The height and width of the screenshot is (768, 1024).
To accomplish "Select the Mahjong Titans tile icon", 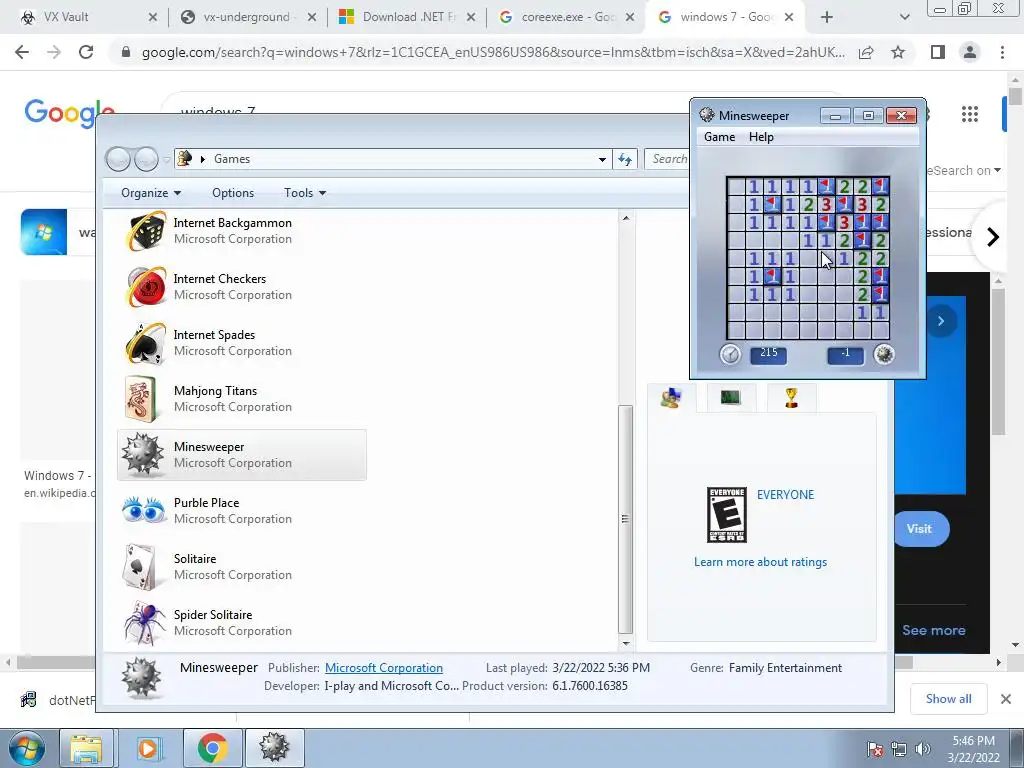I will (141, 399).
